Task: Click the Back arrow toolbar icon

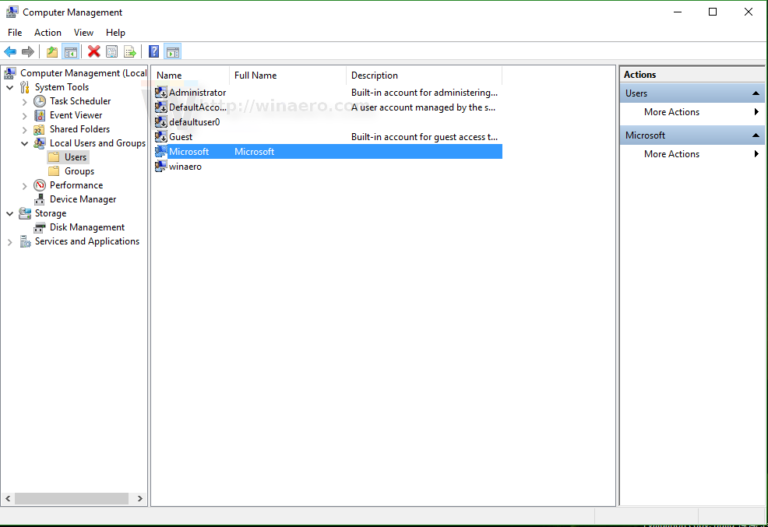Action: pyautogui.click(x=10, y=52)
